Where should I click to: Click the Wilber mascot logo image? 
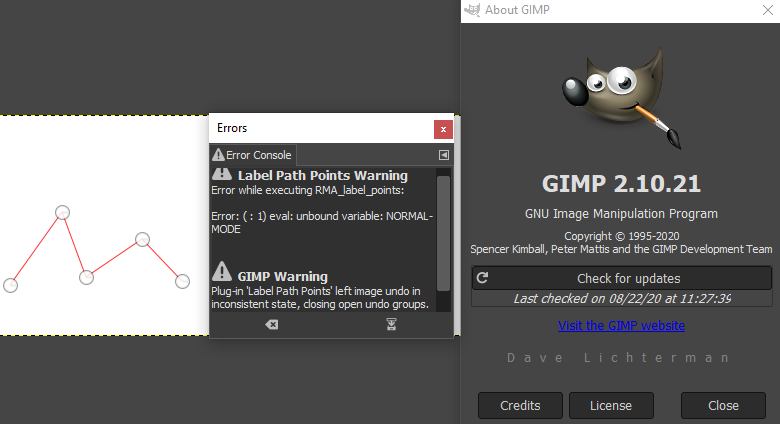(x=621, y=98)
